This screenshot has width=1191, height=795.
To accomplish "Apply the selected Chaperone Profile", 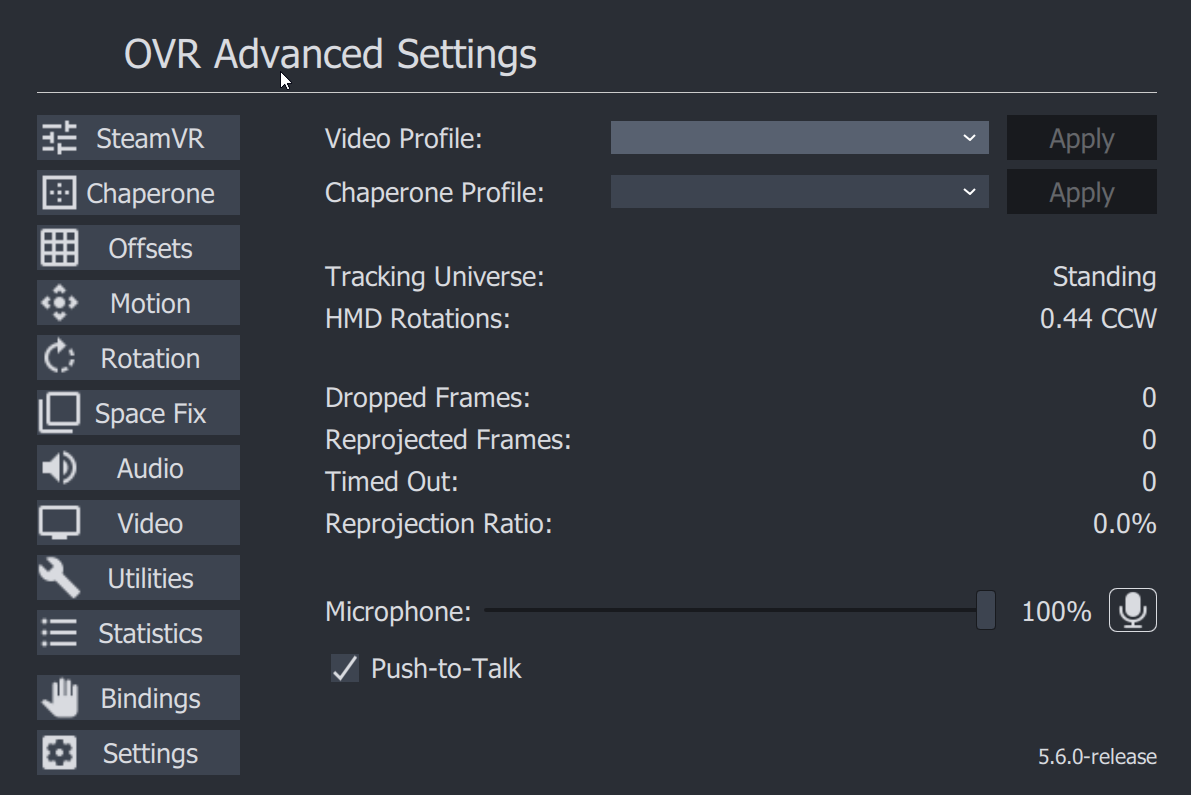I will point(1082,192).
